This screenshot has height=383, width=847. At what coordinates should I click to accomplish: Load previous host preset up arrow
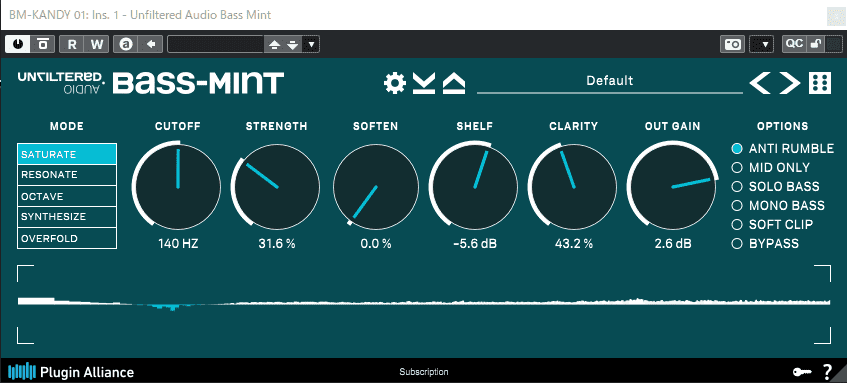(x=275, y=44)
